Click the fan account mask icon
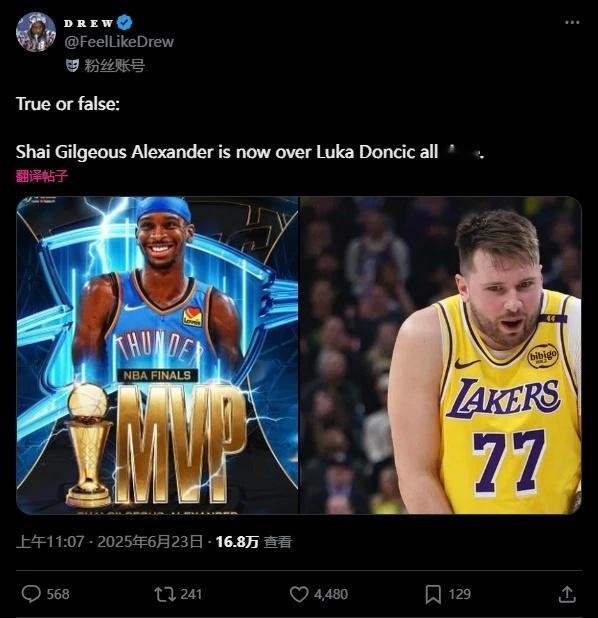 (73, 65)
